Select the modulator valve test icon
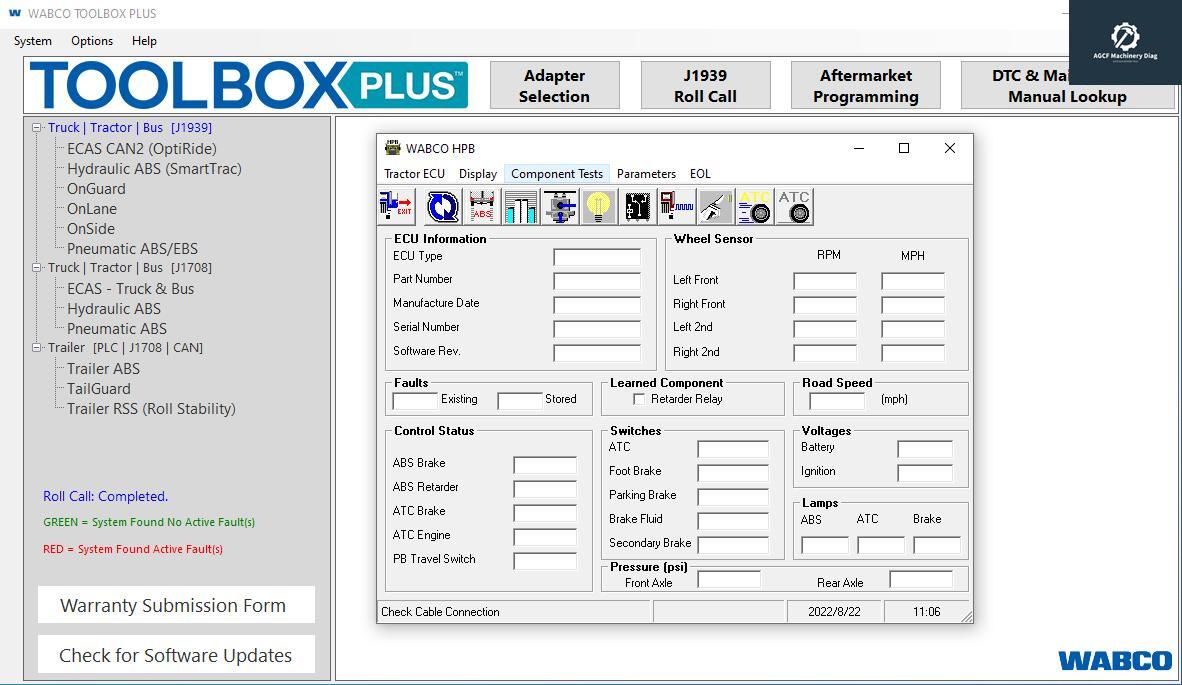This screenshot has height=685, width=1182. coord(559,206)
